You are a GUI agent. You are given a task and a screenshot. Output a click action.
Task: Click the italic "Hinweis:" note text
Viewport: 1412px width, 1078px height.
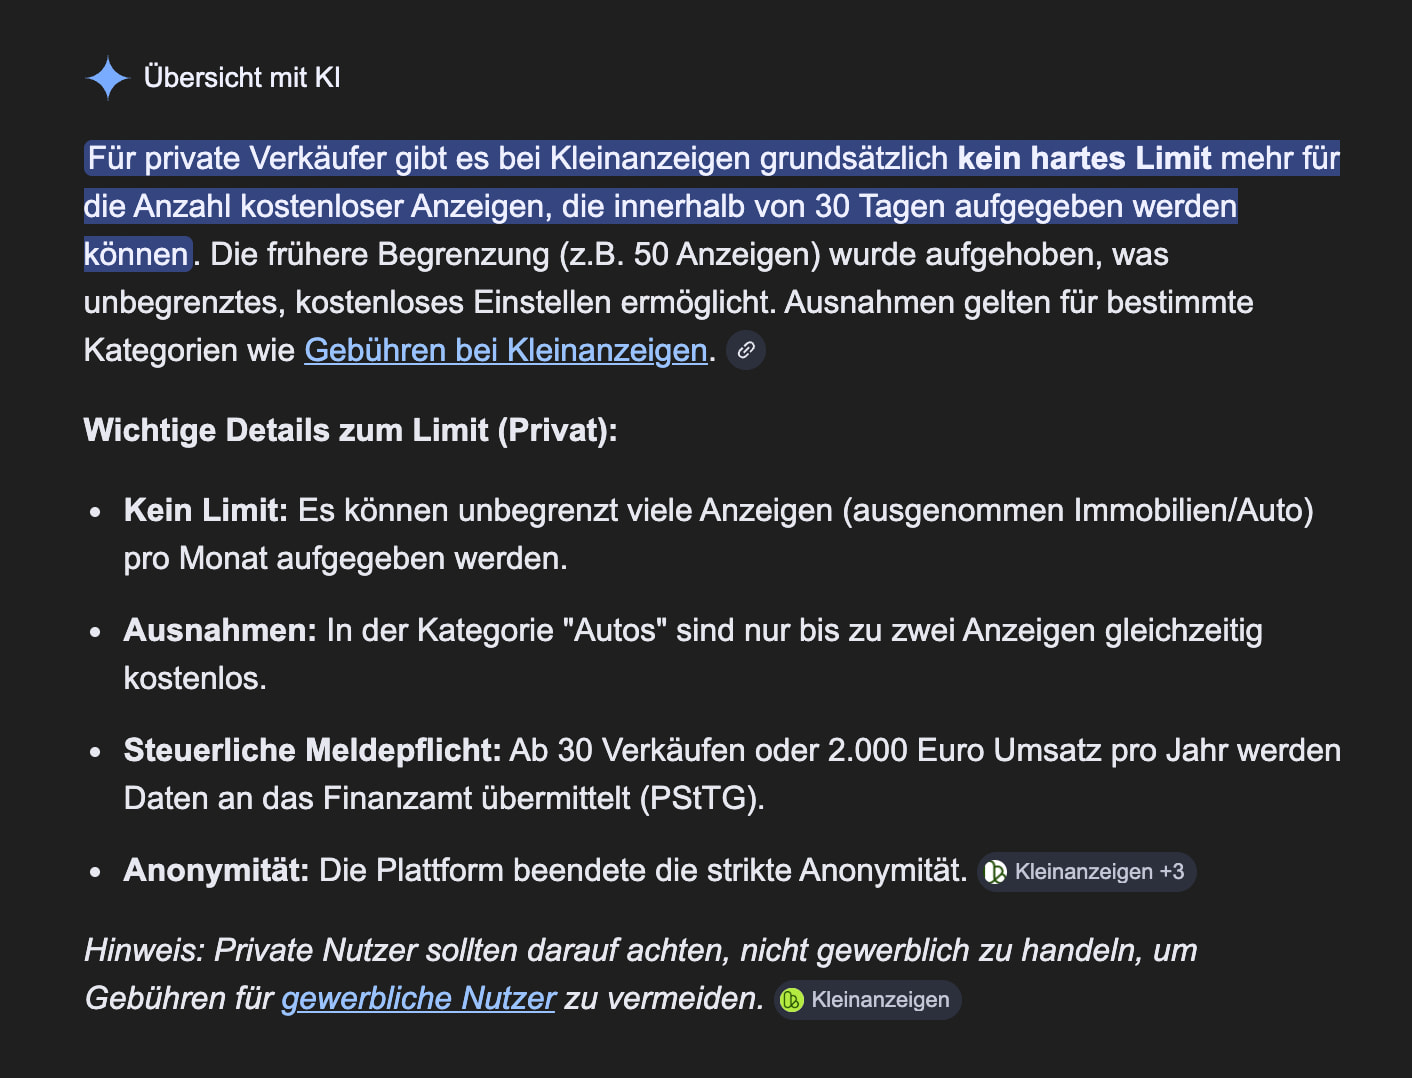tap(145, 950)
